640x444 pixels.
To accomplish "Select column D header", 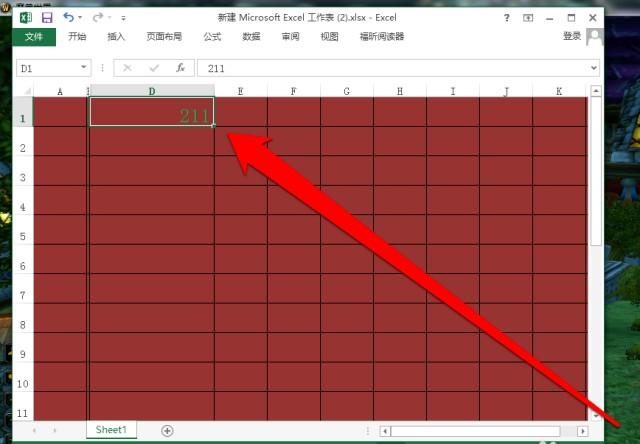I will click(x=152, y=91).
